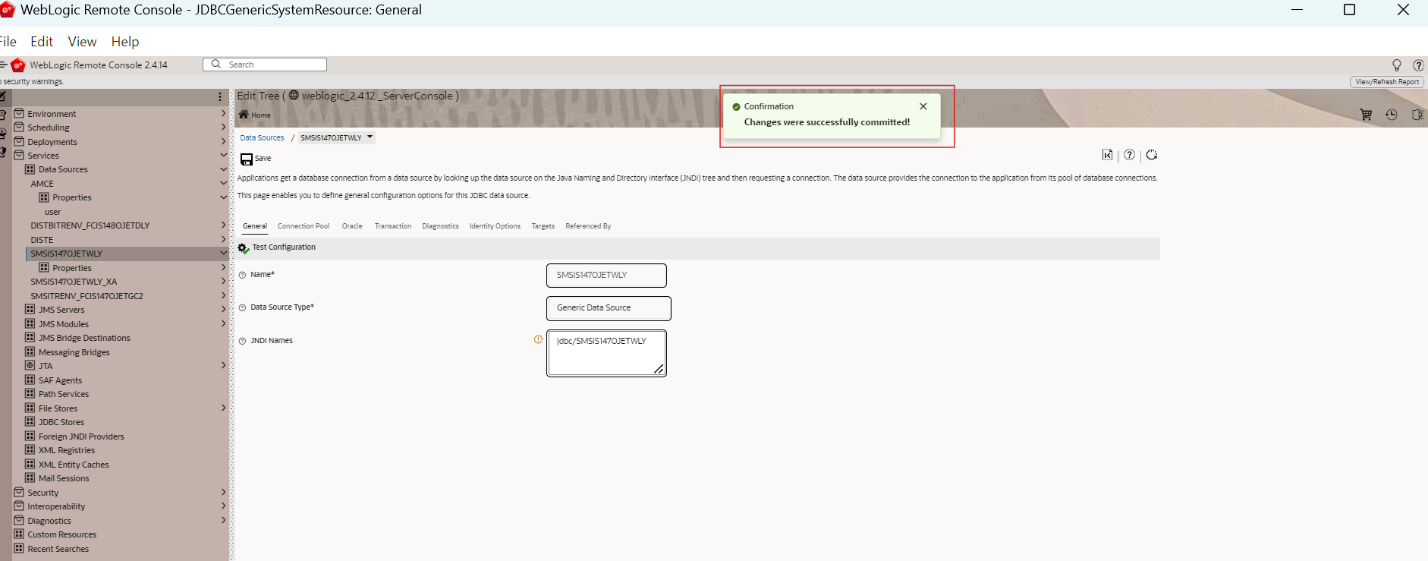The image size is (1428, 561).
Task: Expand the Deployments tree node
Action: click(x=223, y=142)
